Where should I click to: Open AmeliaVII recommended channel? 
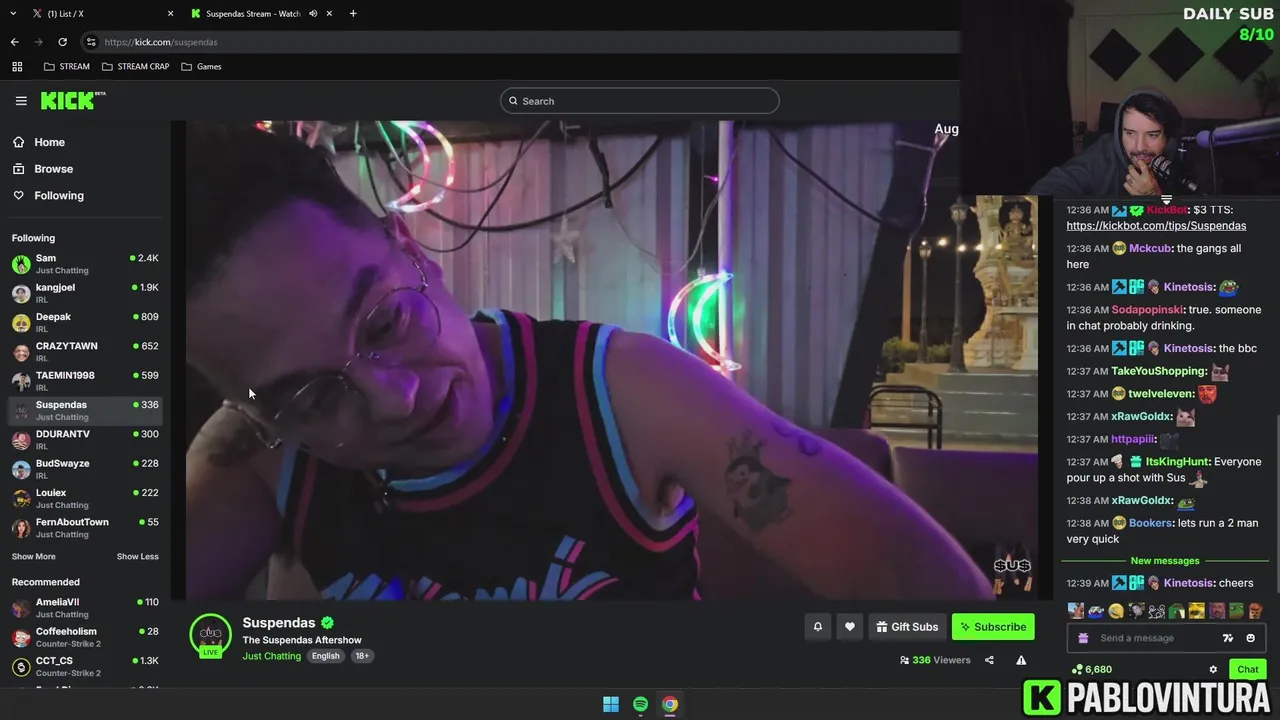pyautogui.click(x=85, y=608)
